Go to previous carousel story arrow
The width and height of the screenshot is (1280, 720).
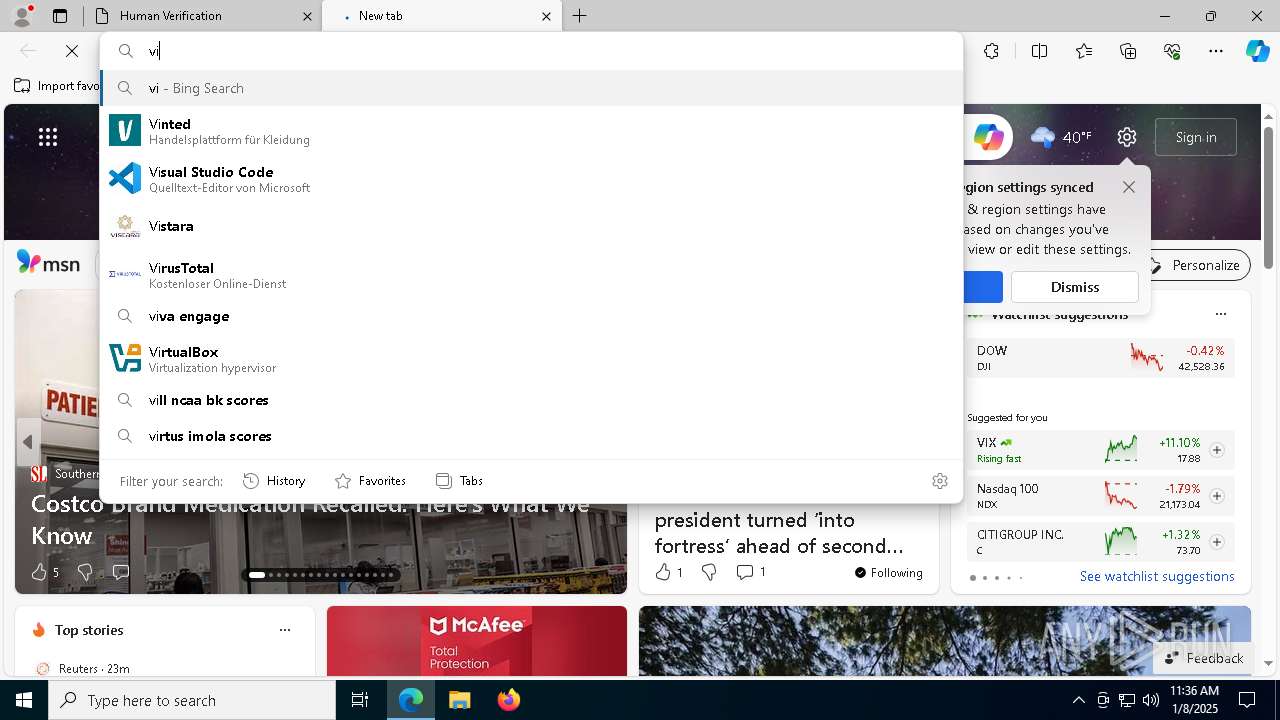coord(28,442)
